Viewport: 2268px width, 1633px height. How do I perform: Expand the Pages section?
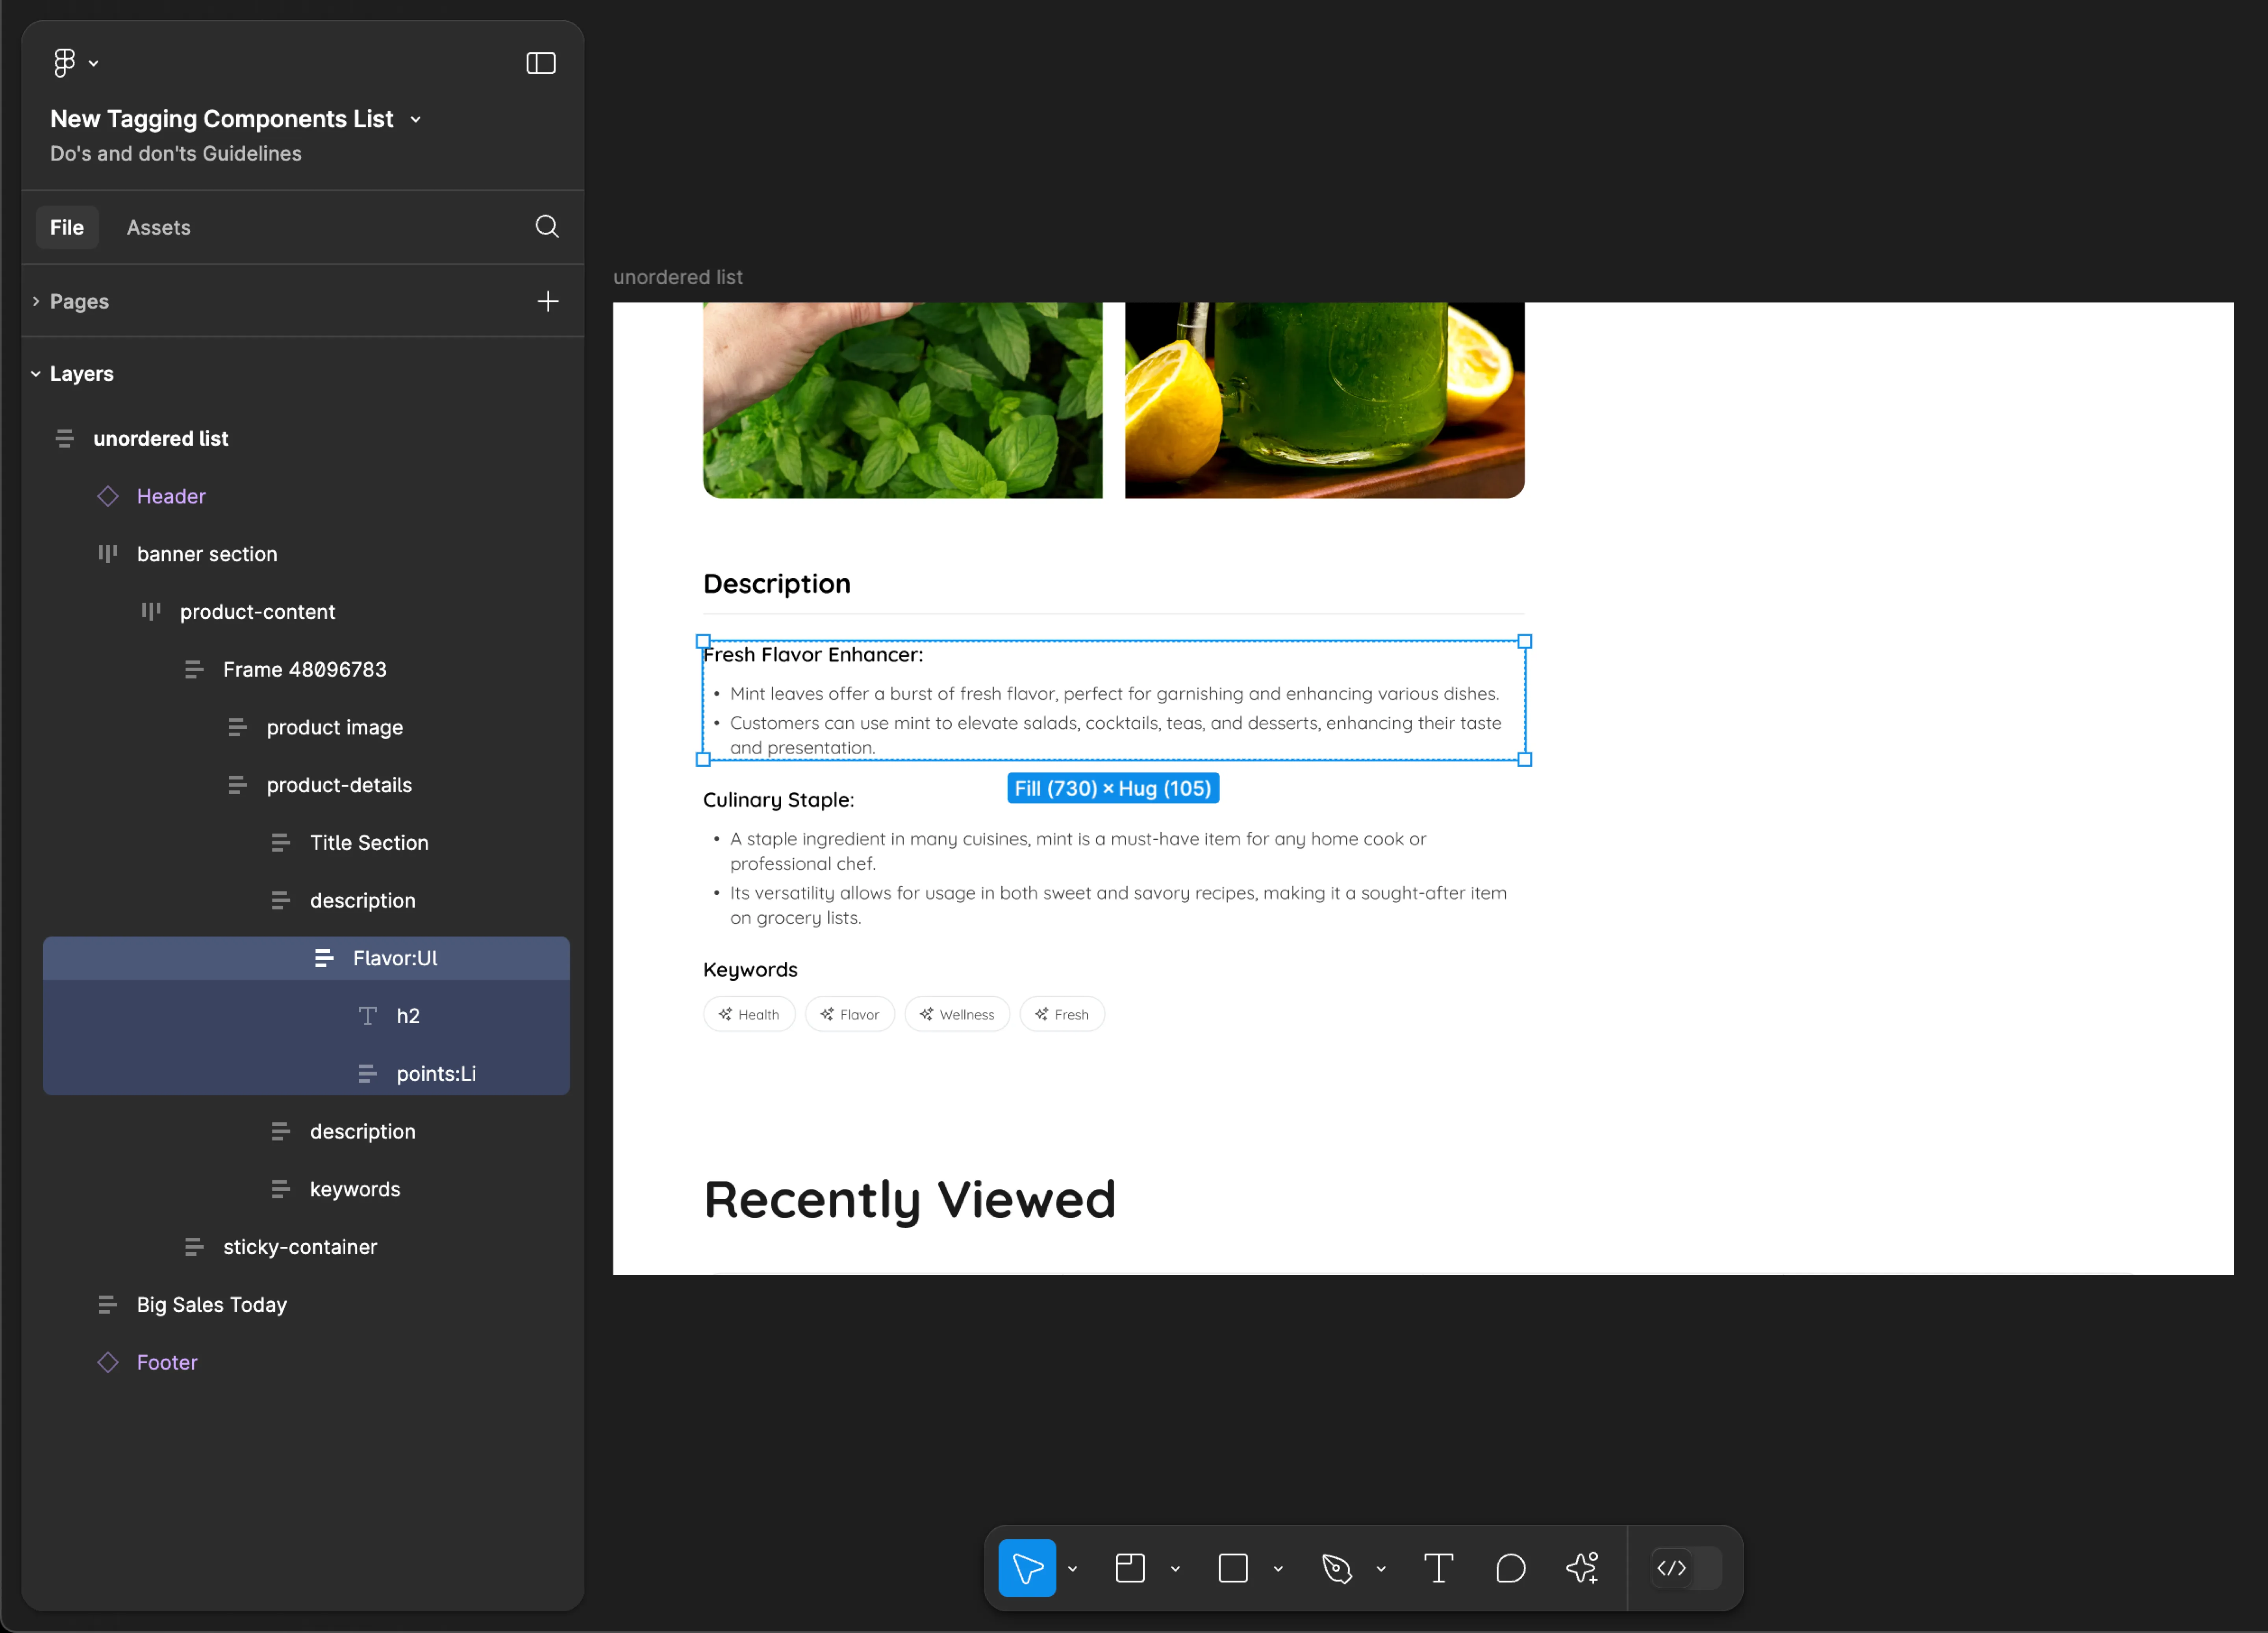point(36,301)
